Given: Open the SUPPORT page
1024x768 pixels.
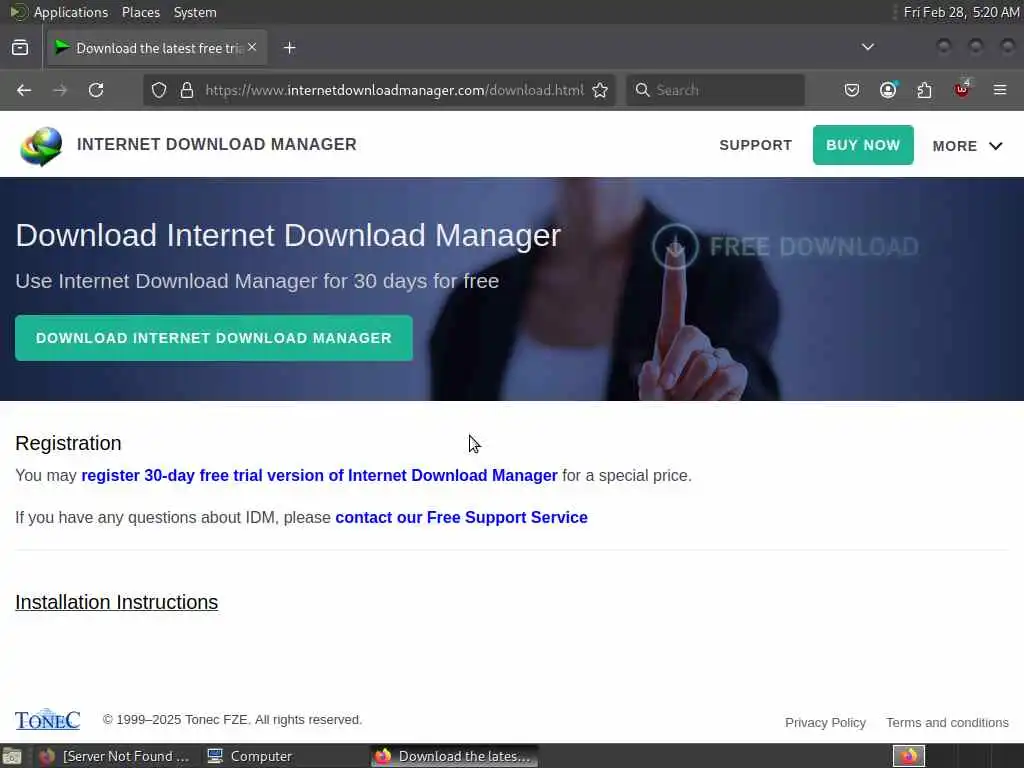Looking at the screenshot, I should coord(756,145).
